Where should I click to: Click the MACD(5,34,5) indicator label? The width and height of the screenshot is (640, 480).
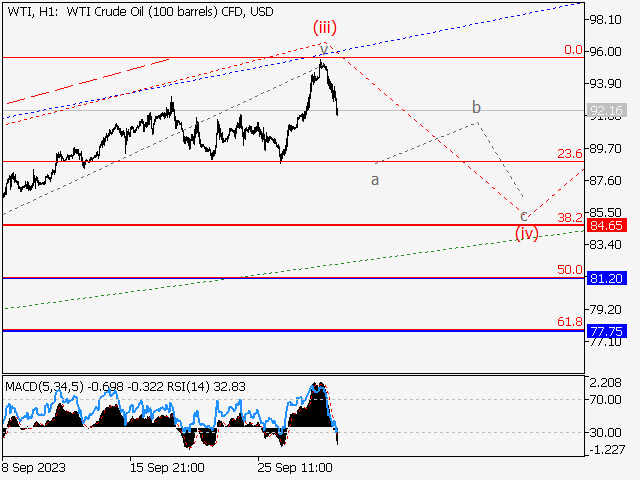[44, 387]
